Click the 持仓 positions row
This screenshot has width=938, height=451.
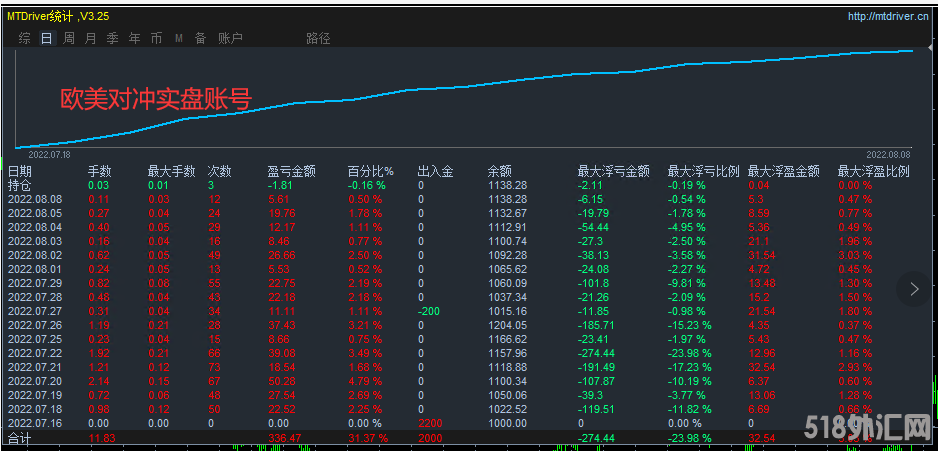click(20, 185)
